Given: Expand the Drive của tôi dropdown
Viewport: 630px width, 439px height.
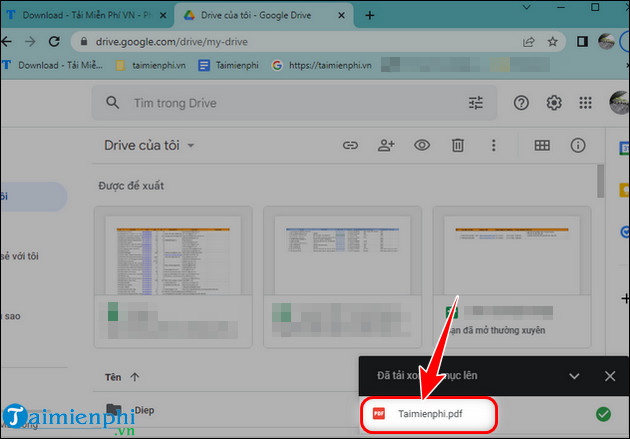Looking at the screenshot, I should pyautogui.click(x=191, y=145).
